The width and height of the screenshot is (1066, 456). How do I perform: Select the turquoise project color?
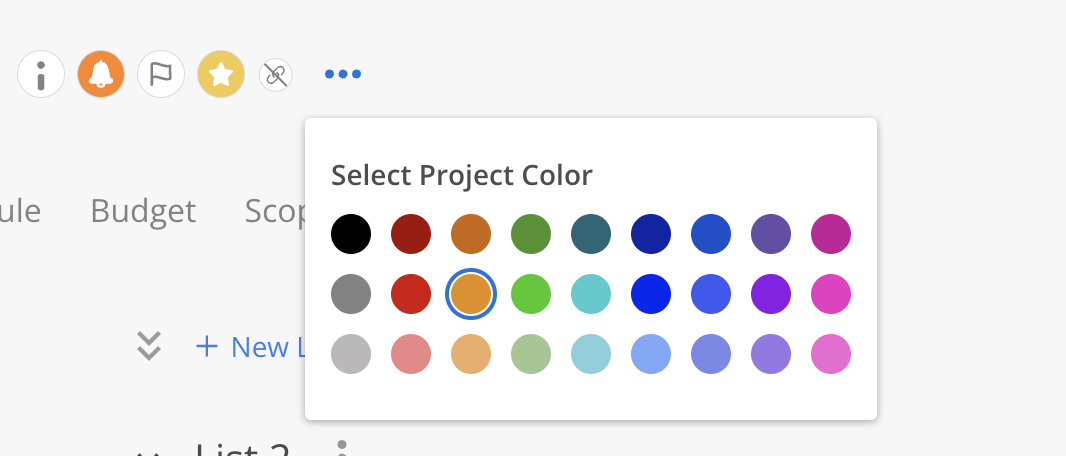[591, 294]
